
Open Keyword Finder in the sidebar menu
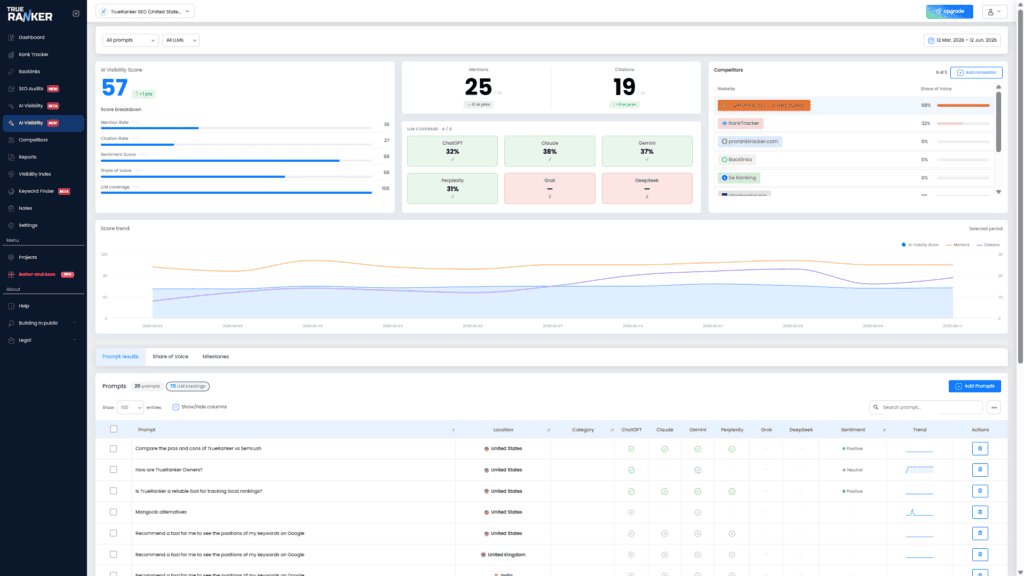click(x=43, y=191)
